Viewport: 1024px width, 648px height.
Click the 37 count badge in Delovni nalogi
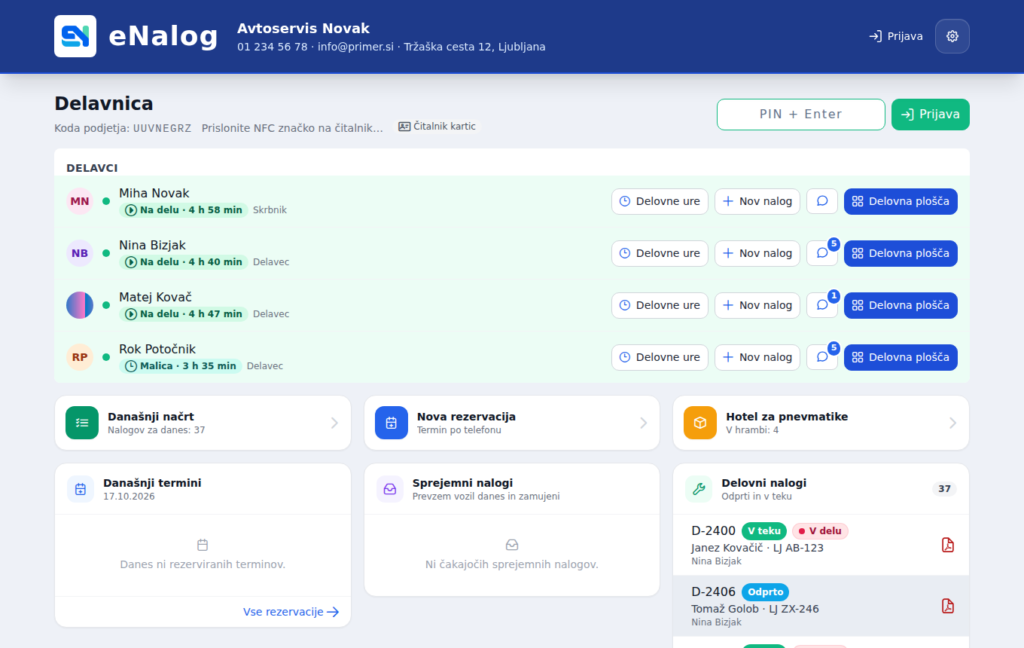(x=944, y=489)
